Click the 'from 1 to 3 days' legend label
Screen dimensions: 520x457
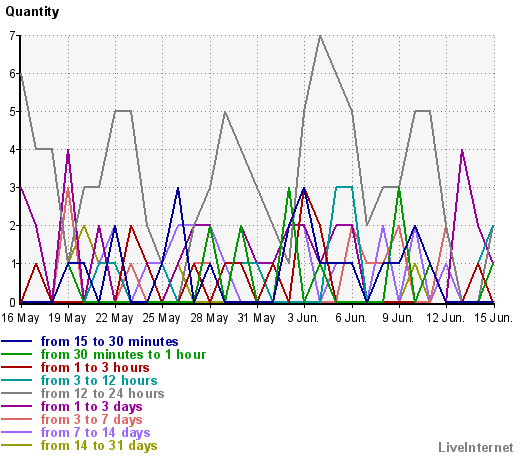tap(91, 407)
